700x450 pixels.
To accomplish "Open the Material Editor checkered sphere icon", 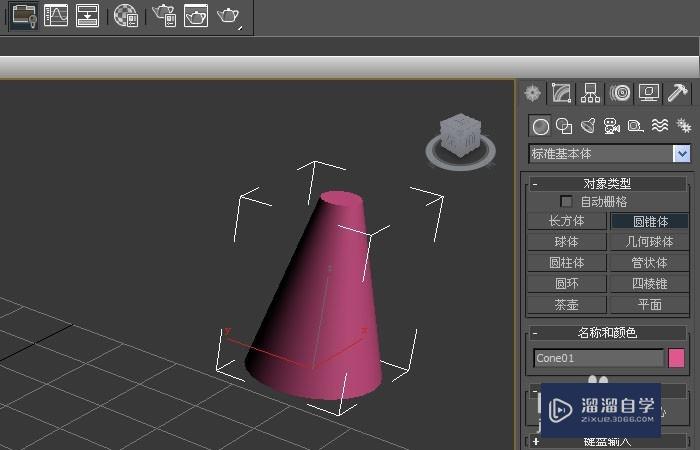I will point(126,16).
